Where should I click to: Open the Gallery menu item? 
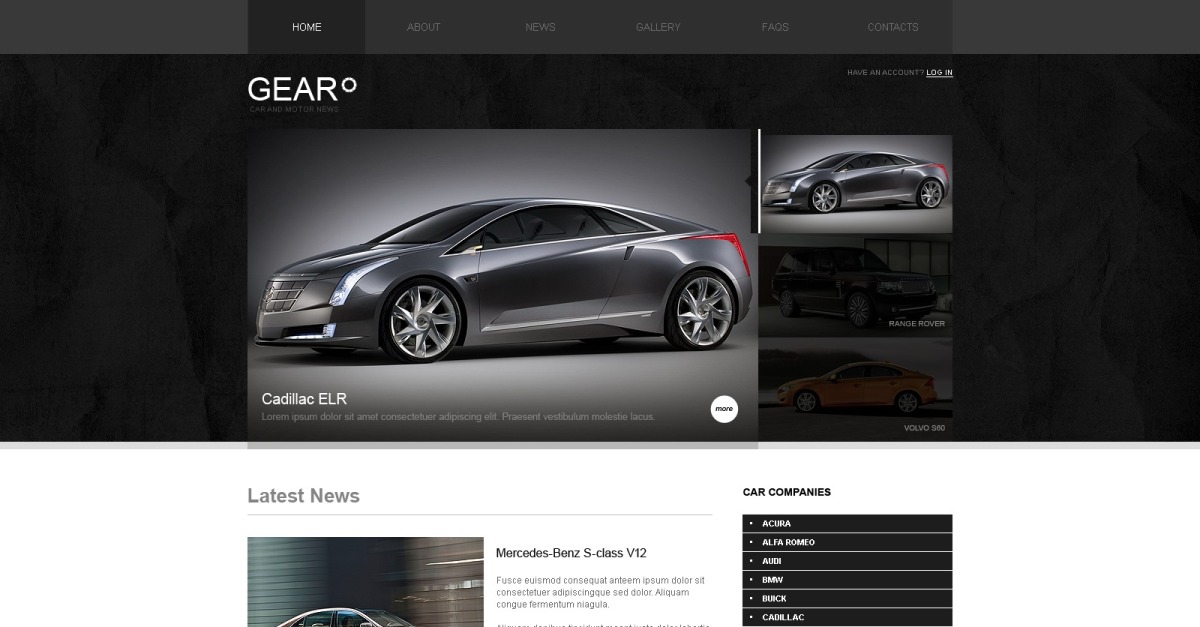click(x=658, y=27)
